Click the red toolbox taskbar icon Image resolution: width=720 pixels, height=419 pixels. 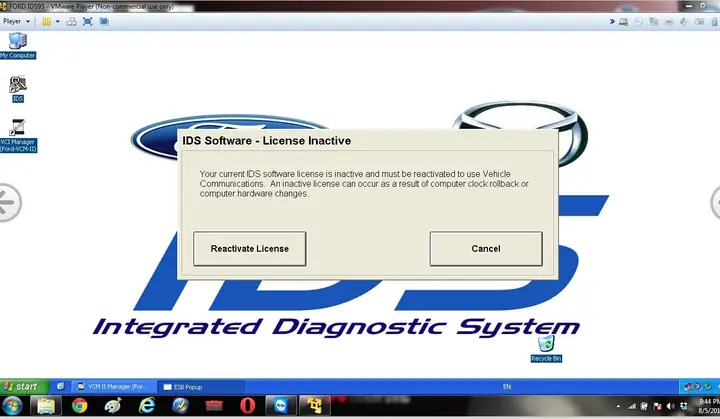(x=214, y=406)
